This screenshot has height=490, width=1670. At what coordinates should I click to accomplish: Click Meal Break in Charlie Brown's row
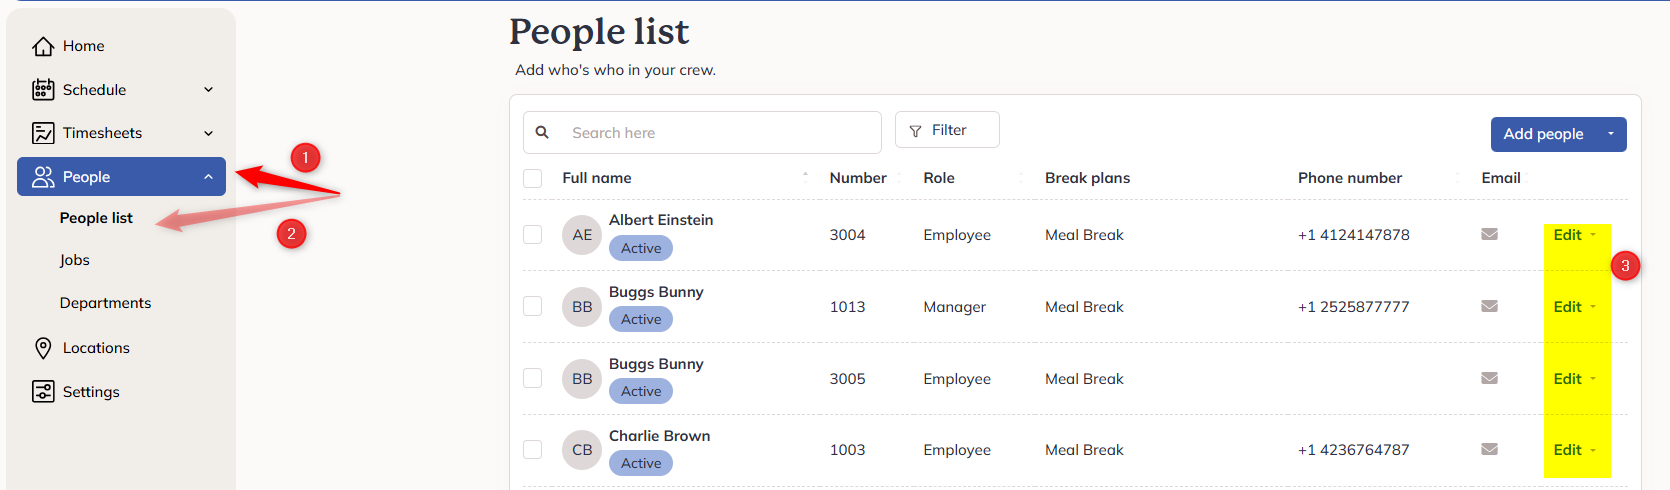[1085, 450]
